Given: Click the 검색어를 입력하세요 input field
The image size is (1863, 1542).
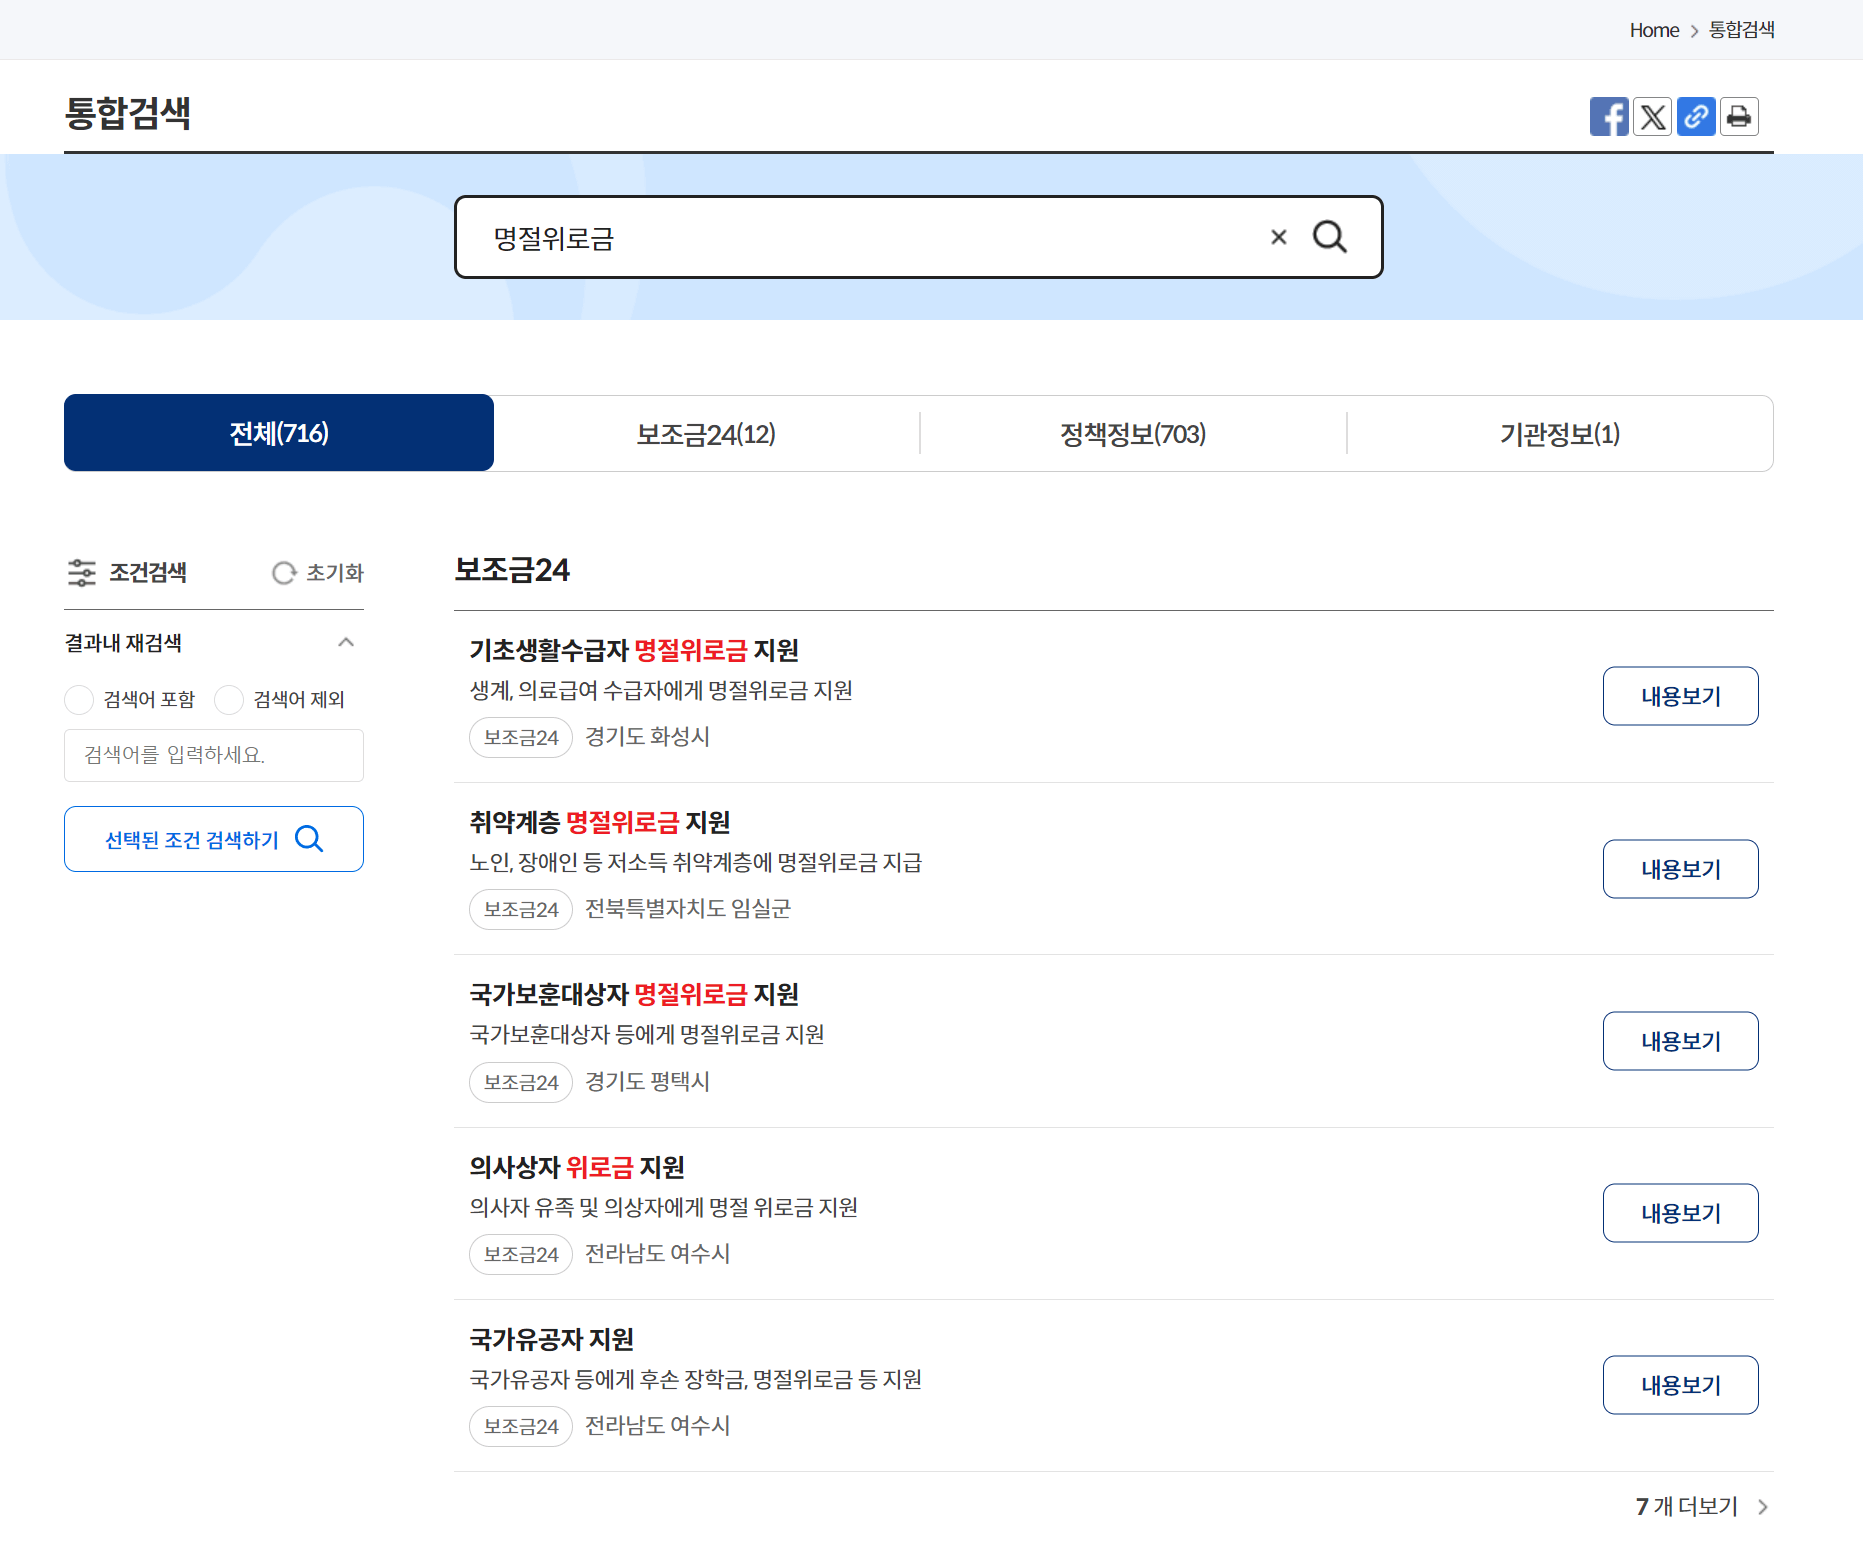Looking at the screenshot, I should point(213,755).
